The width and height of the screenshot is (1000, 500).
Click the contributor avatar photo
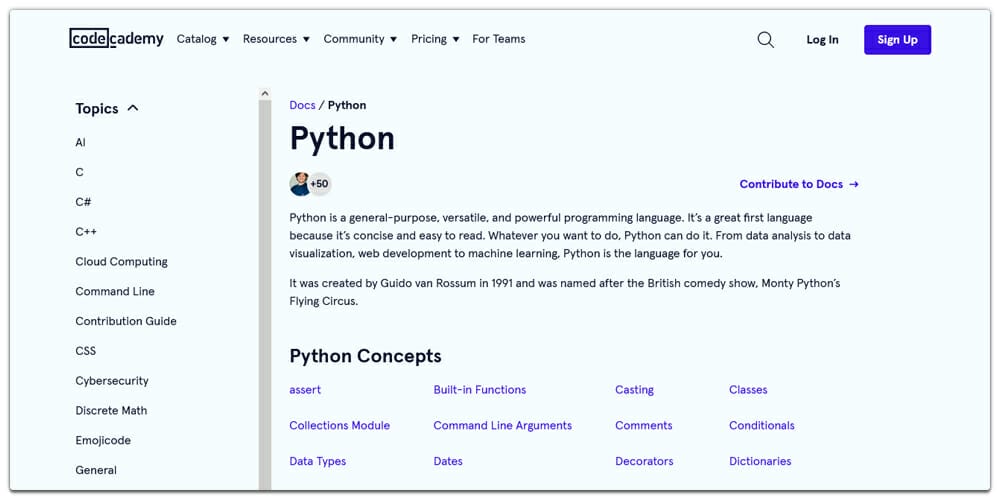pos(300,184)
